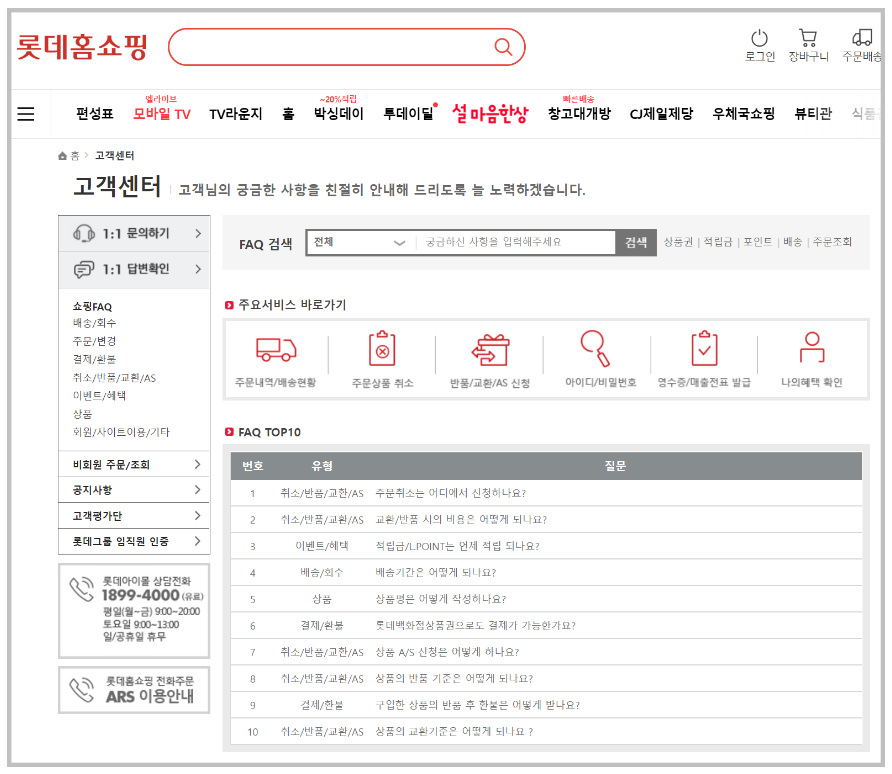Open FAQ '상품평은 어떻게 작성하나요?'
The image size is (892, 774).
click(441, 599)
